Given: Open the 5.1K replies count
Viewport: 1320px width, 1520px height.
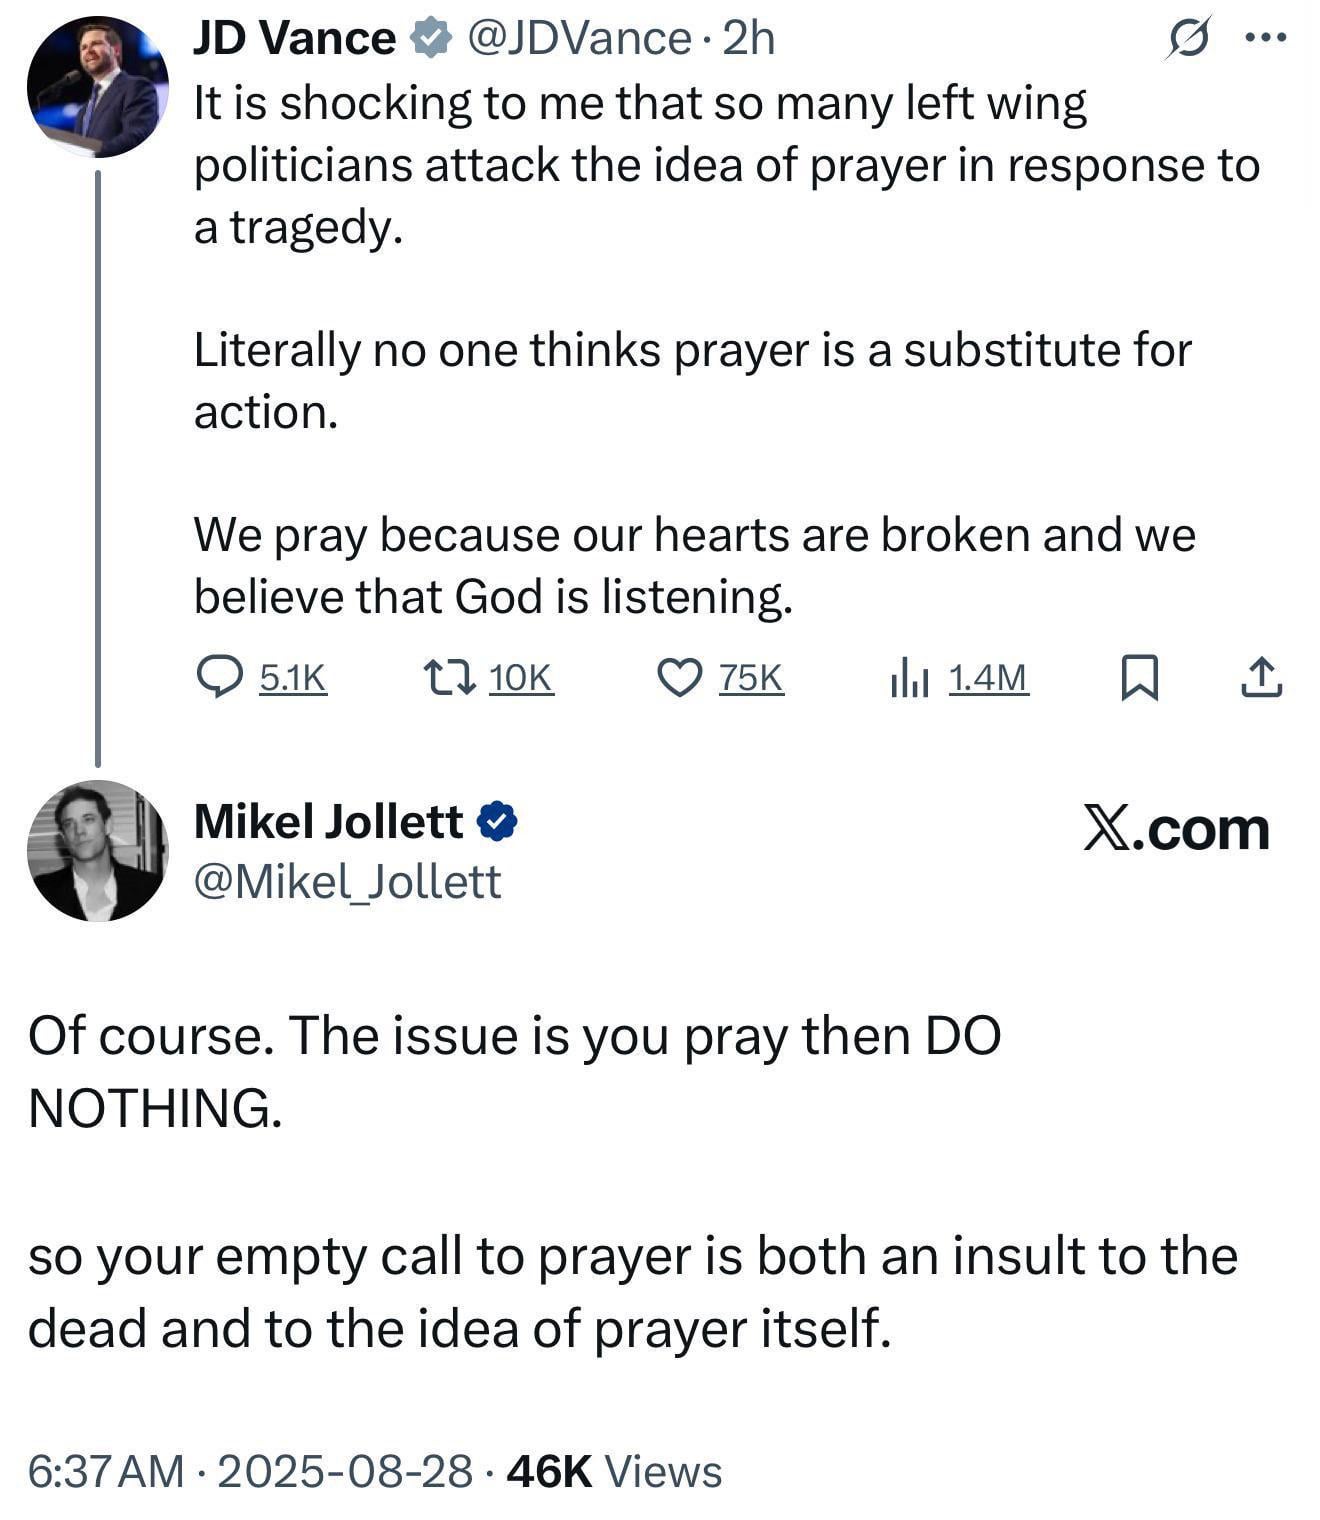Looking at the screenshot, I should (293, 678).
